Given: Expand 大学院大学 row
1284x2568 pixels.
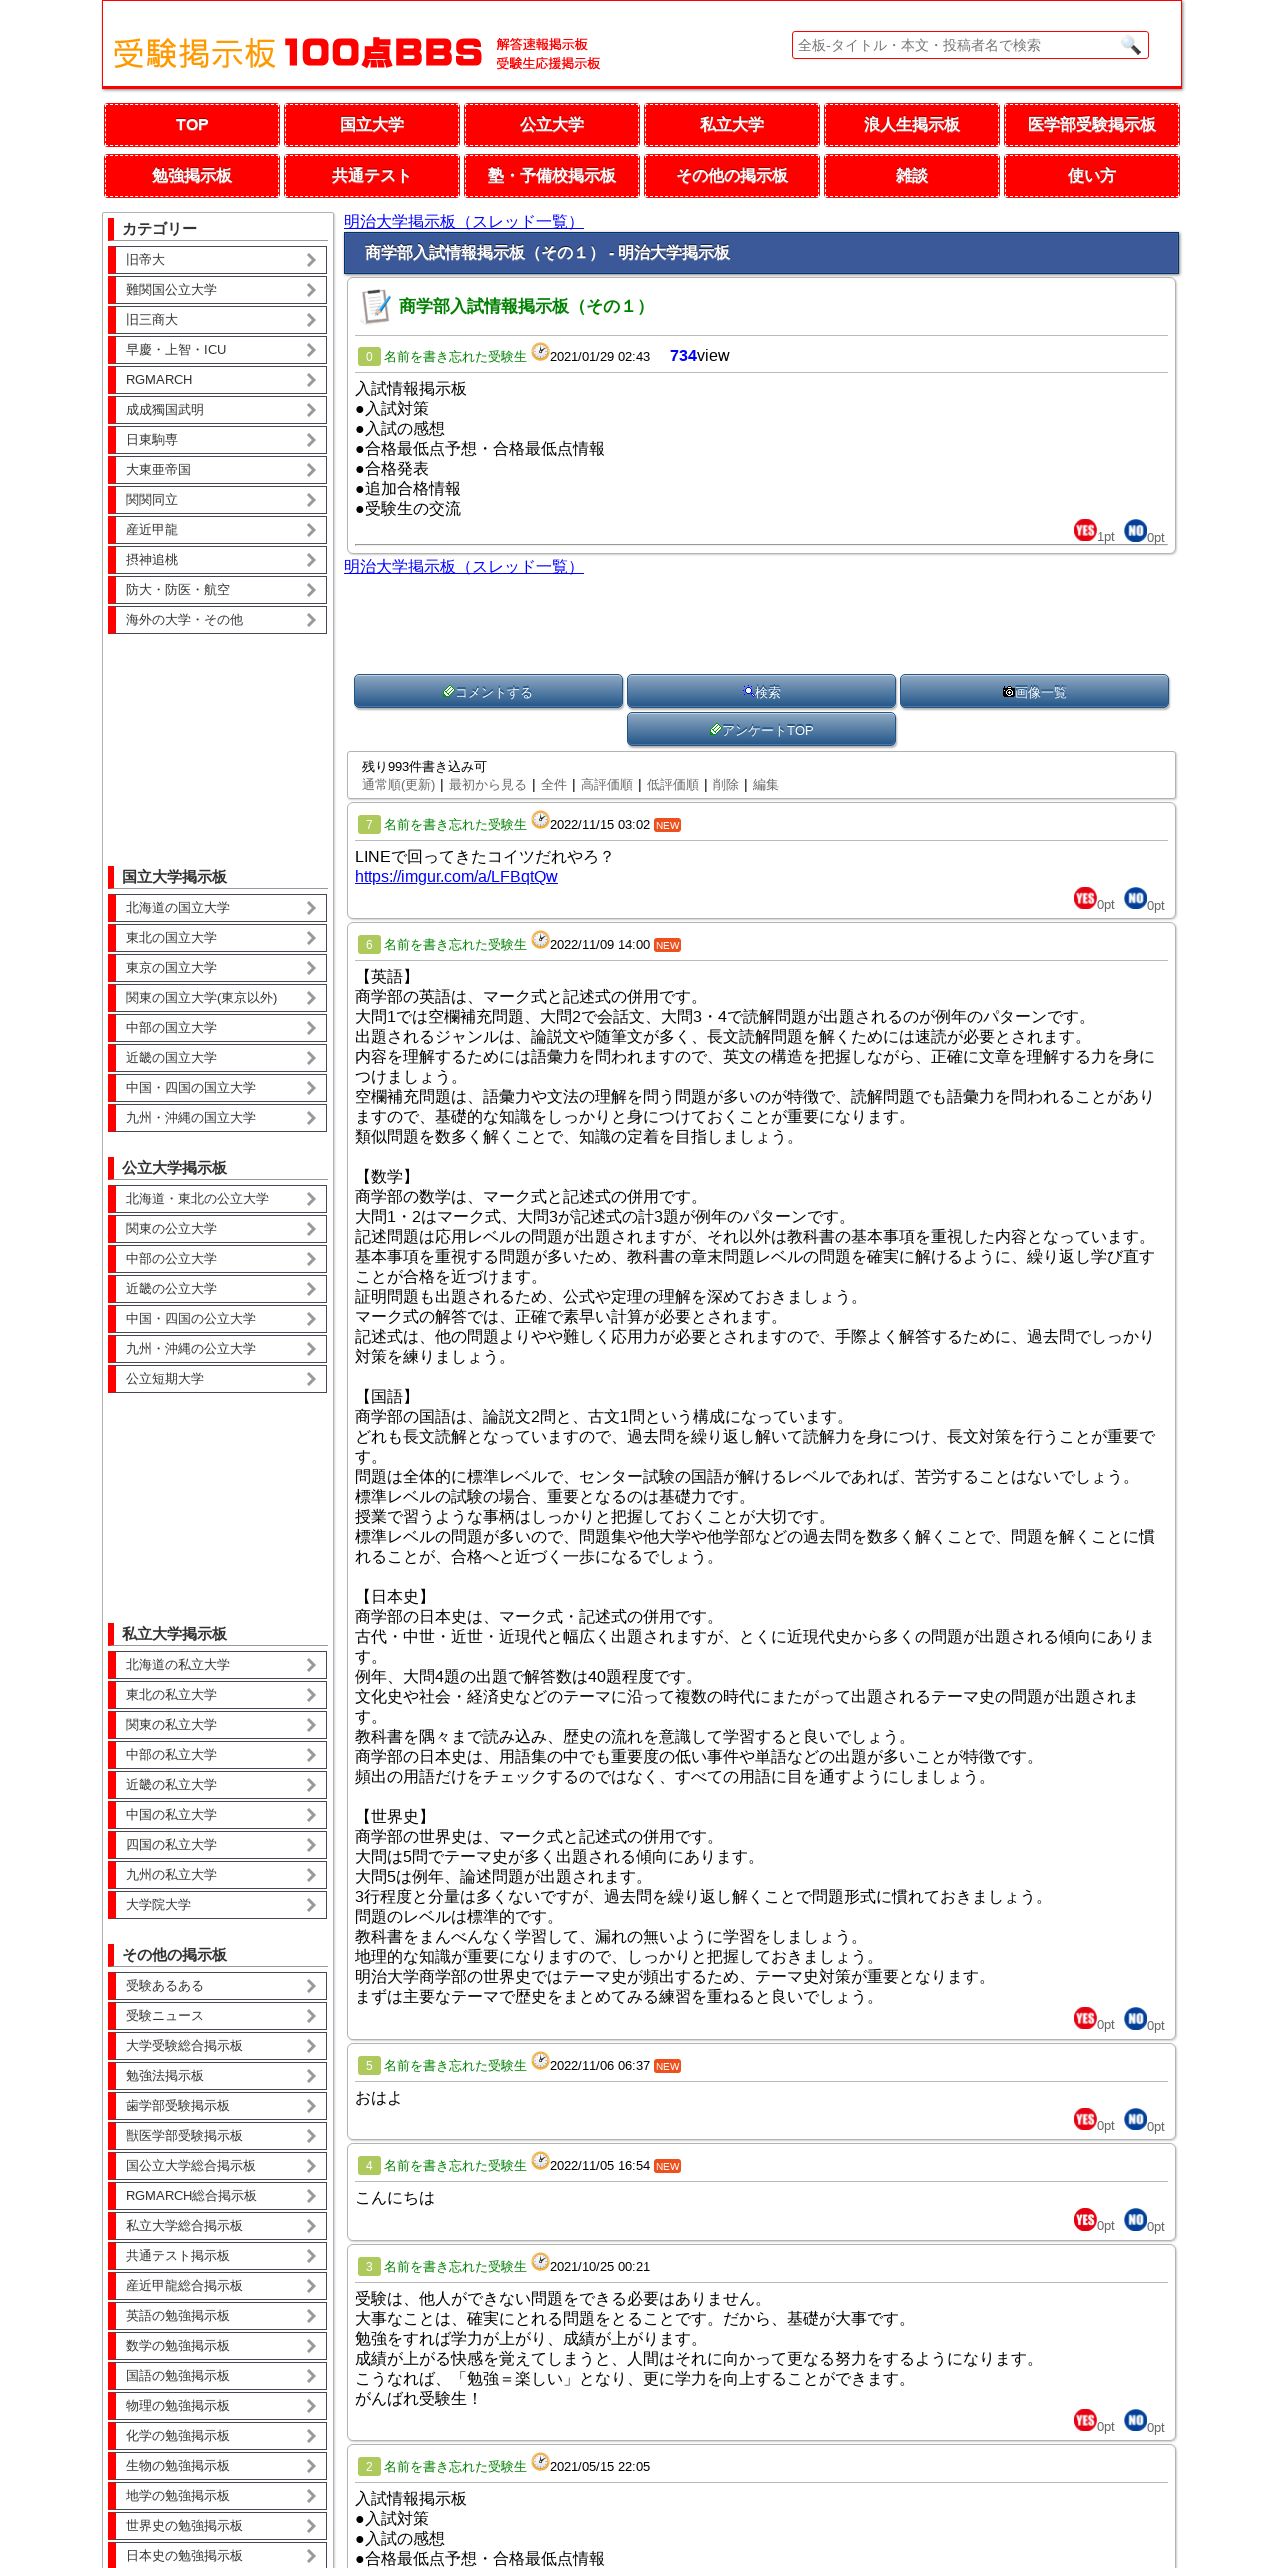Looking at the screenshot, I should pyautogui.click(x=218, y=1905).
